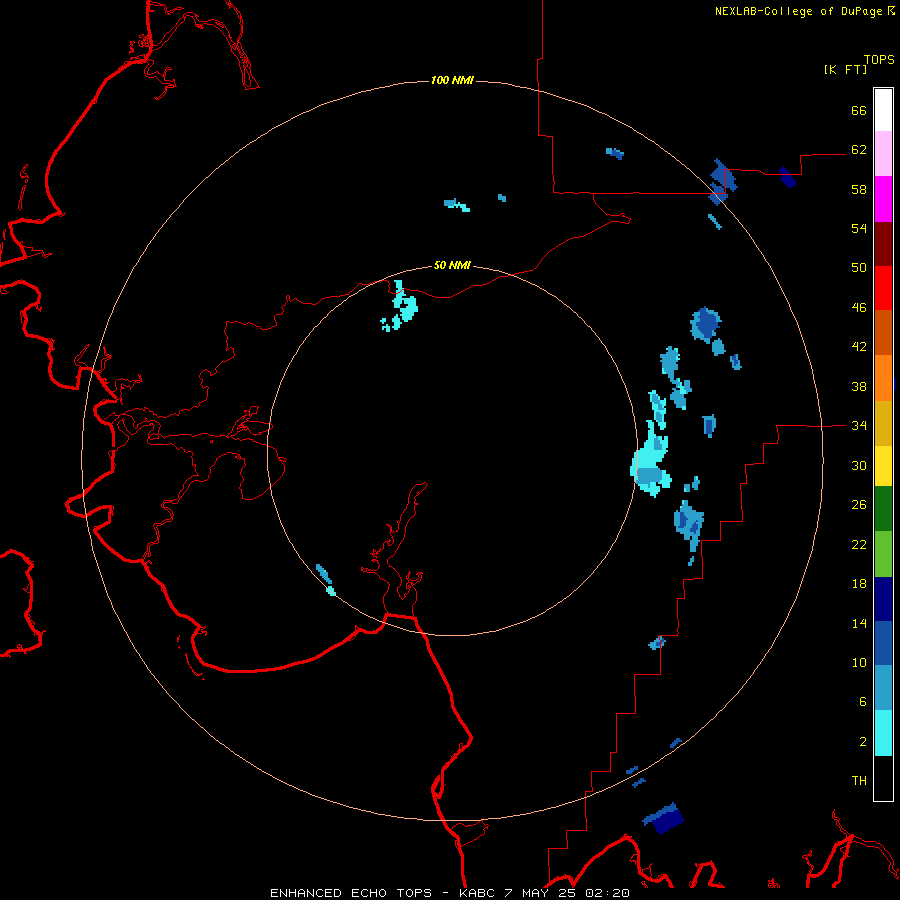Image resolution: width=900 pixels, height=900 pixels.
Task: Click legend value 30
Action: pos(859,465)
